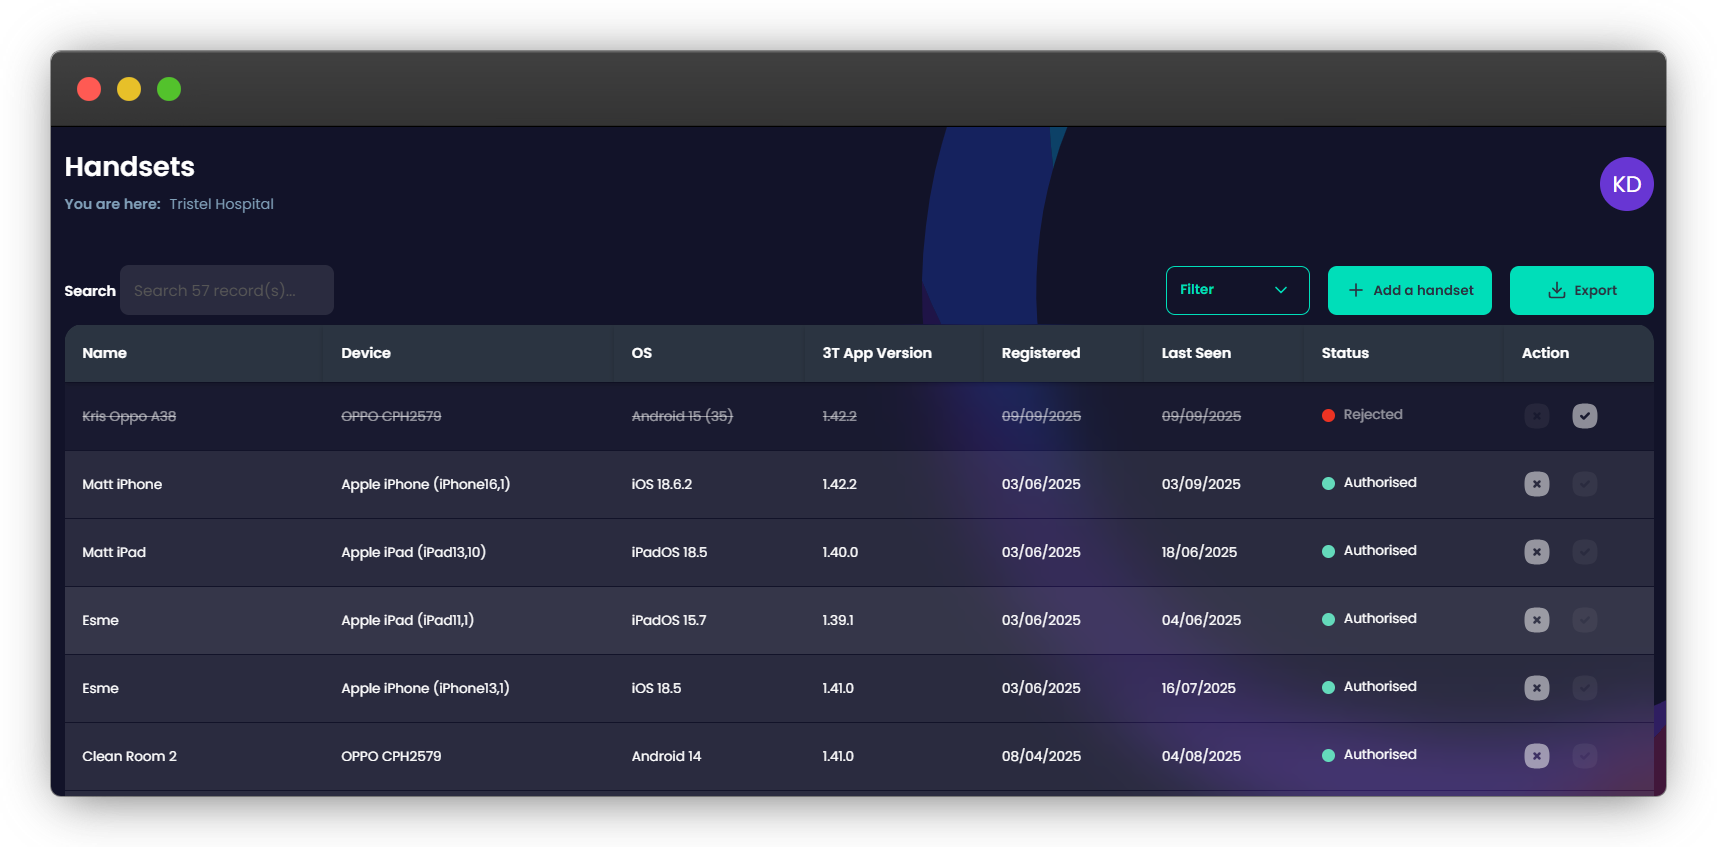
Task: Reject the Matt iPhone handset
Action: 1537,484
